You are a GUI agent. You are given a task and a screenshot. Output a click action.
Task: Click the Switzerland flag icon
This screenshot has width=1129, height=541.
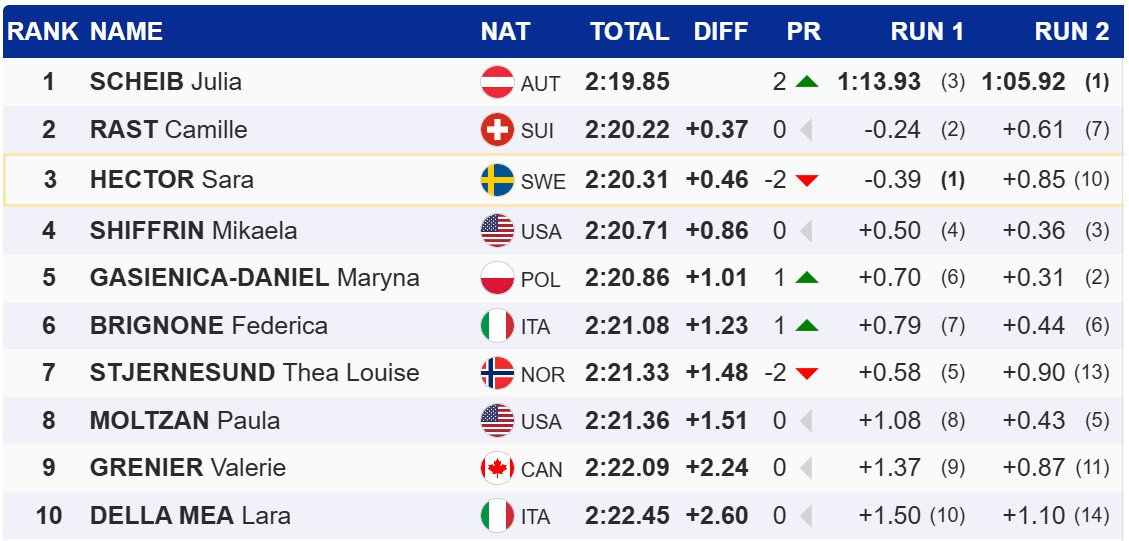pos(497,130)
